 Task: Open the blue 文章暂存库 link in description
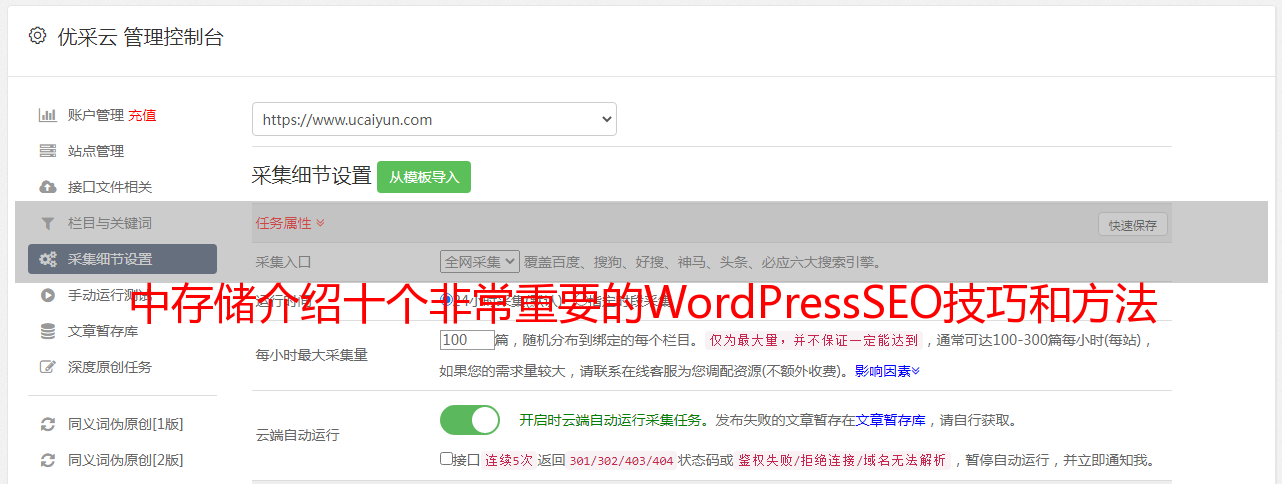890,420
